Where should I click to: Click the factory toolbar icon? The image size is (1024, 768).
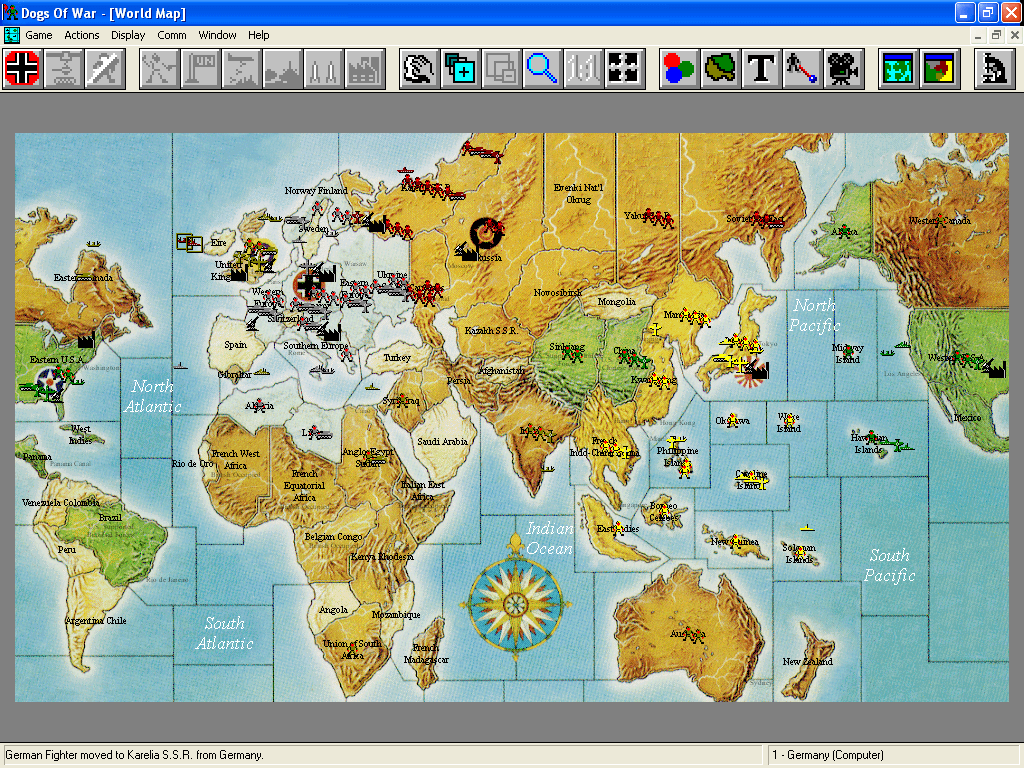pyautogui.click(x=364, y=69)
